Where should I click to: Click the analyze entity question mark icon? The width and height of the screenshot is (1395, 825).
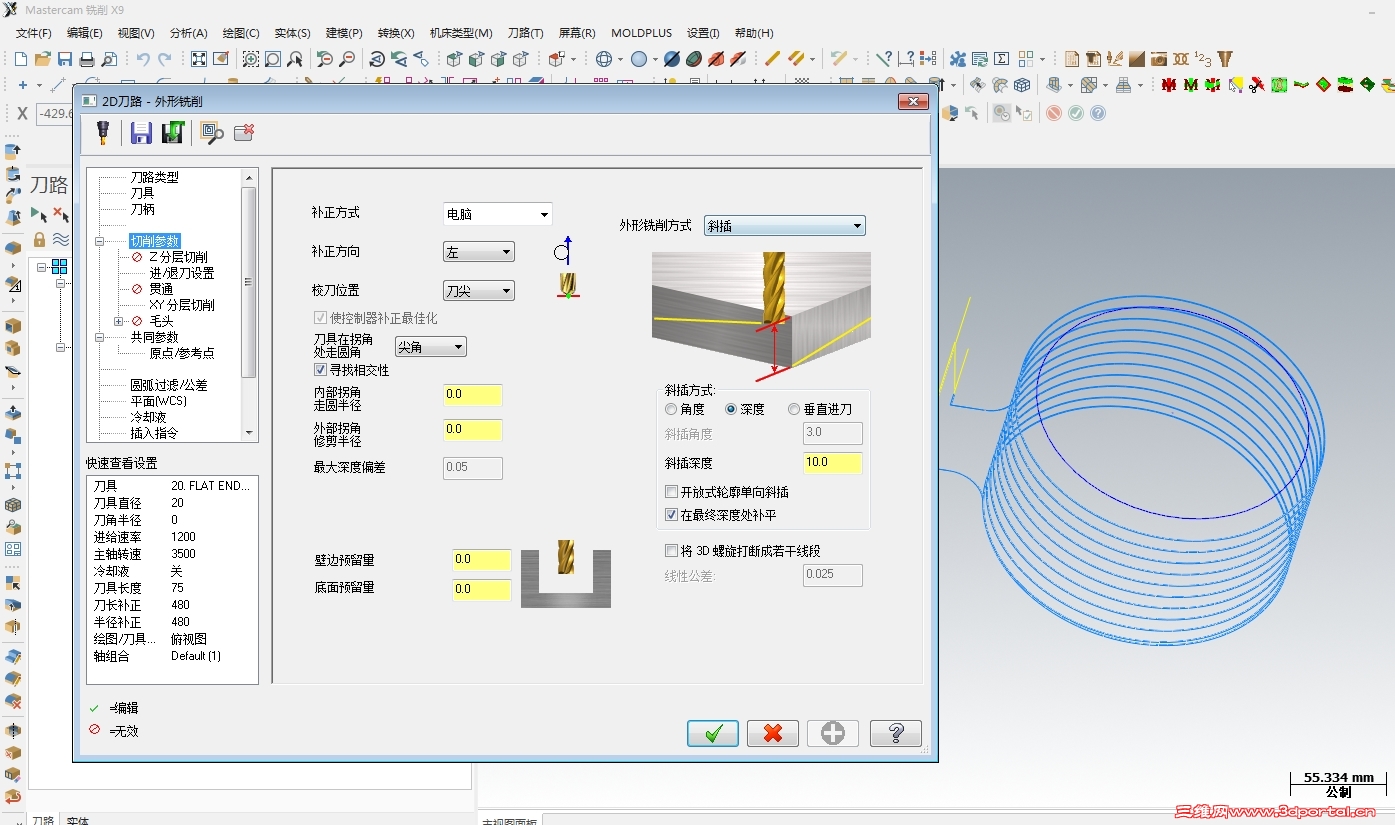tap(884, 59)
